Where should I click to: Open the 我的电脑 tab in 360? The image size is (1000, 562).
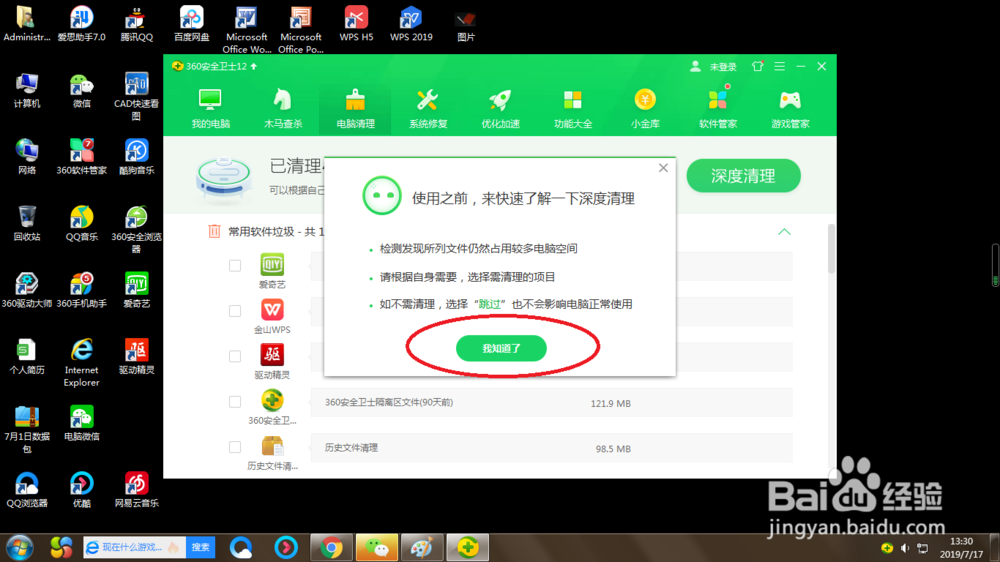click(210, 108)
